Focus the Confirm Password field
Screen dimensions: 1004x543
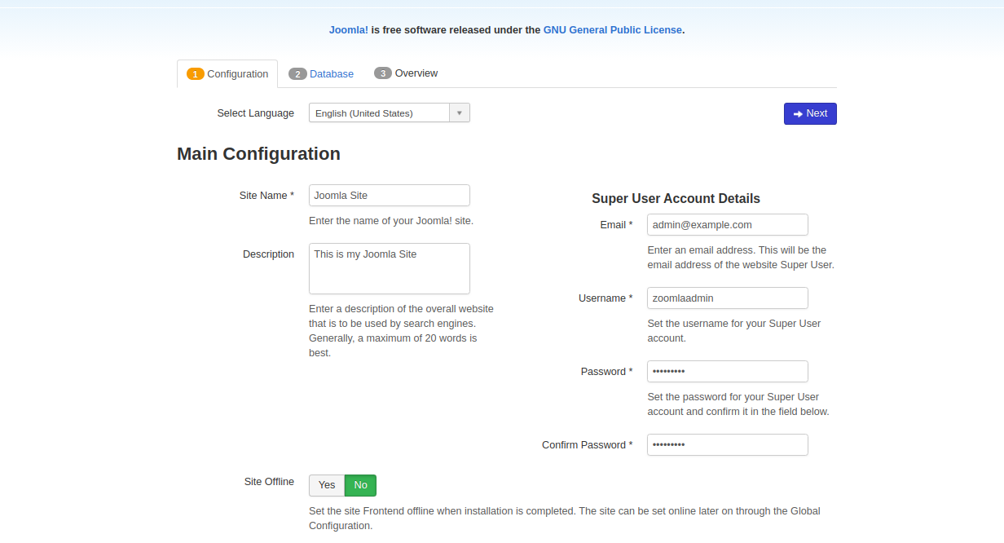[727, 445]
